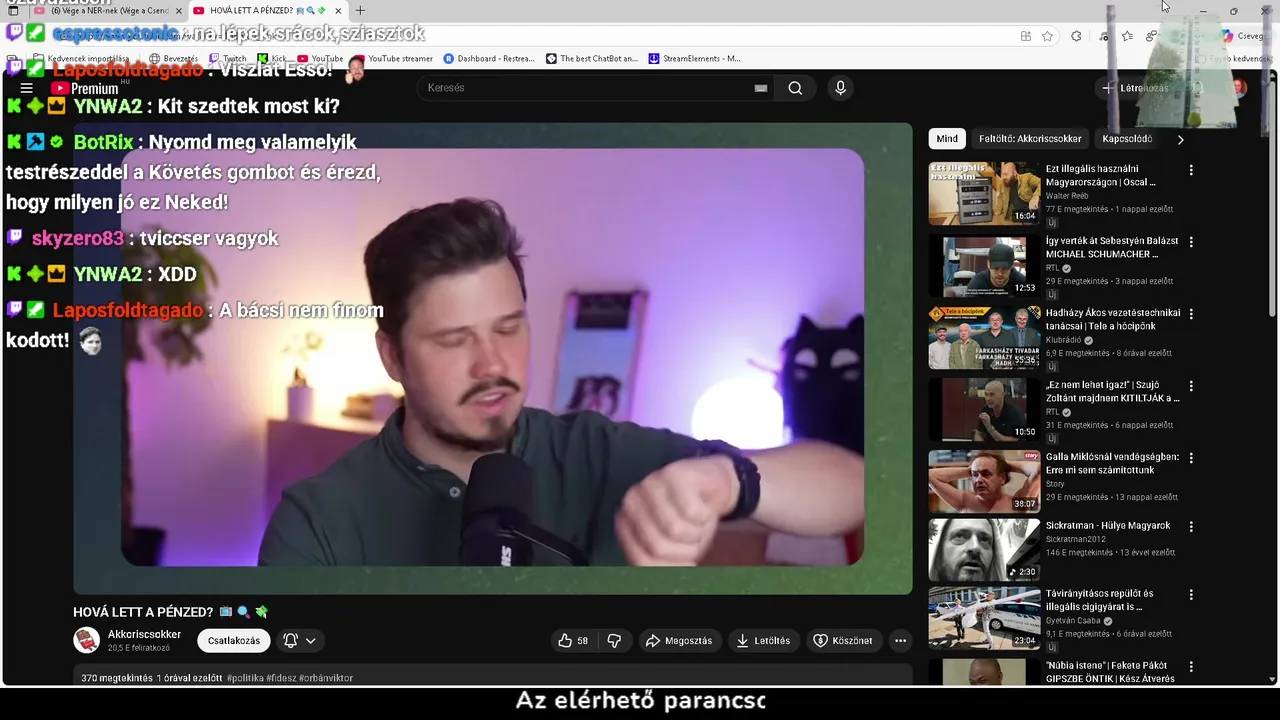Open 'The best ChatBot' bookmark
The height and width of the screenshot is (720, 1280).
click(x=591, y=59)
